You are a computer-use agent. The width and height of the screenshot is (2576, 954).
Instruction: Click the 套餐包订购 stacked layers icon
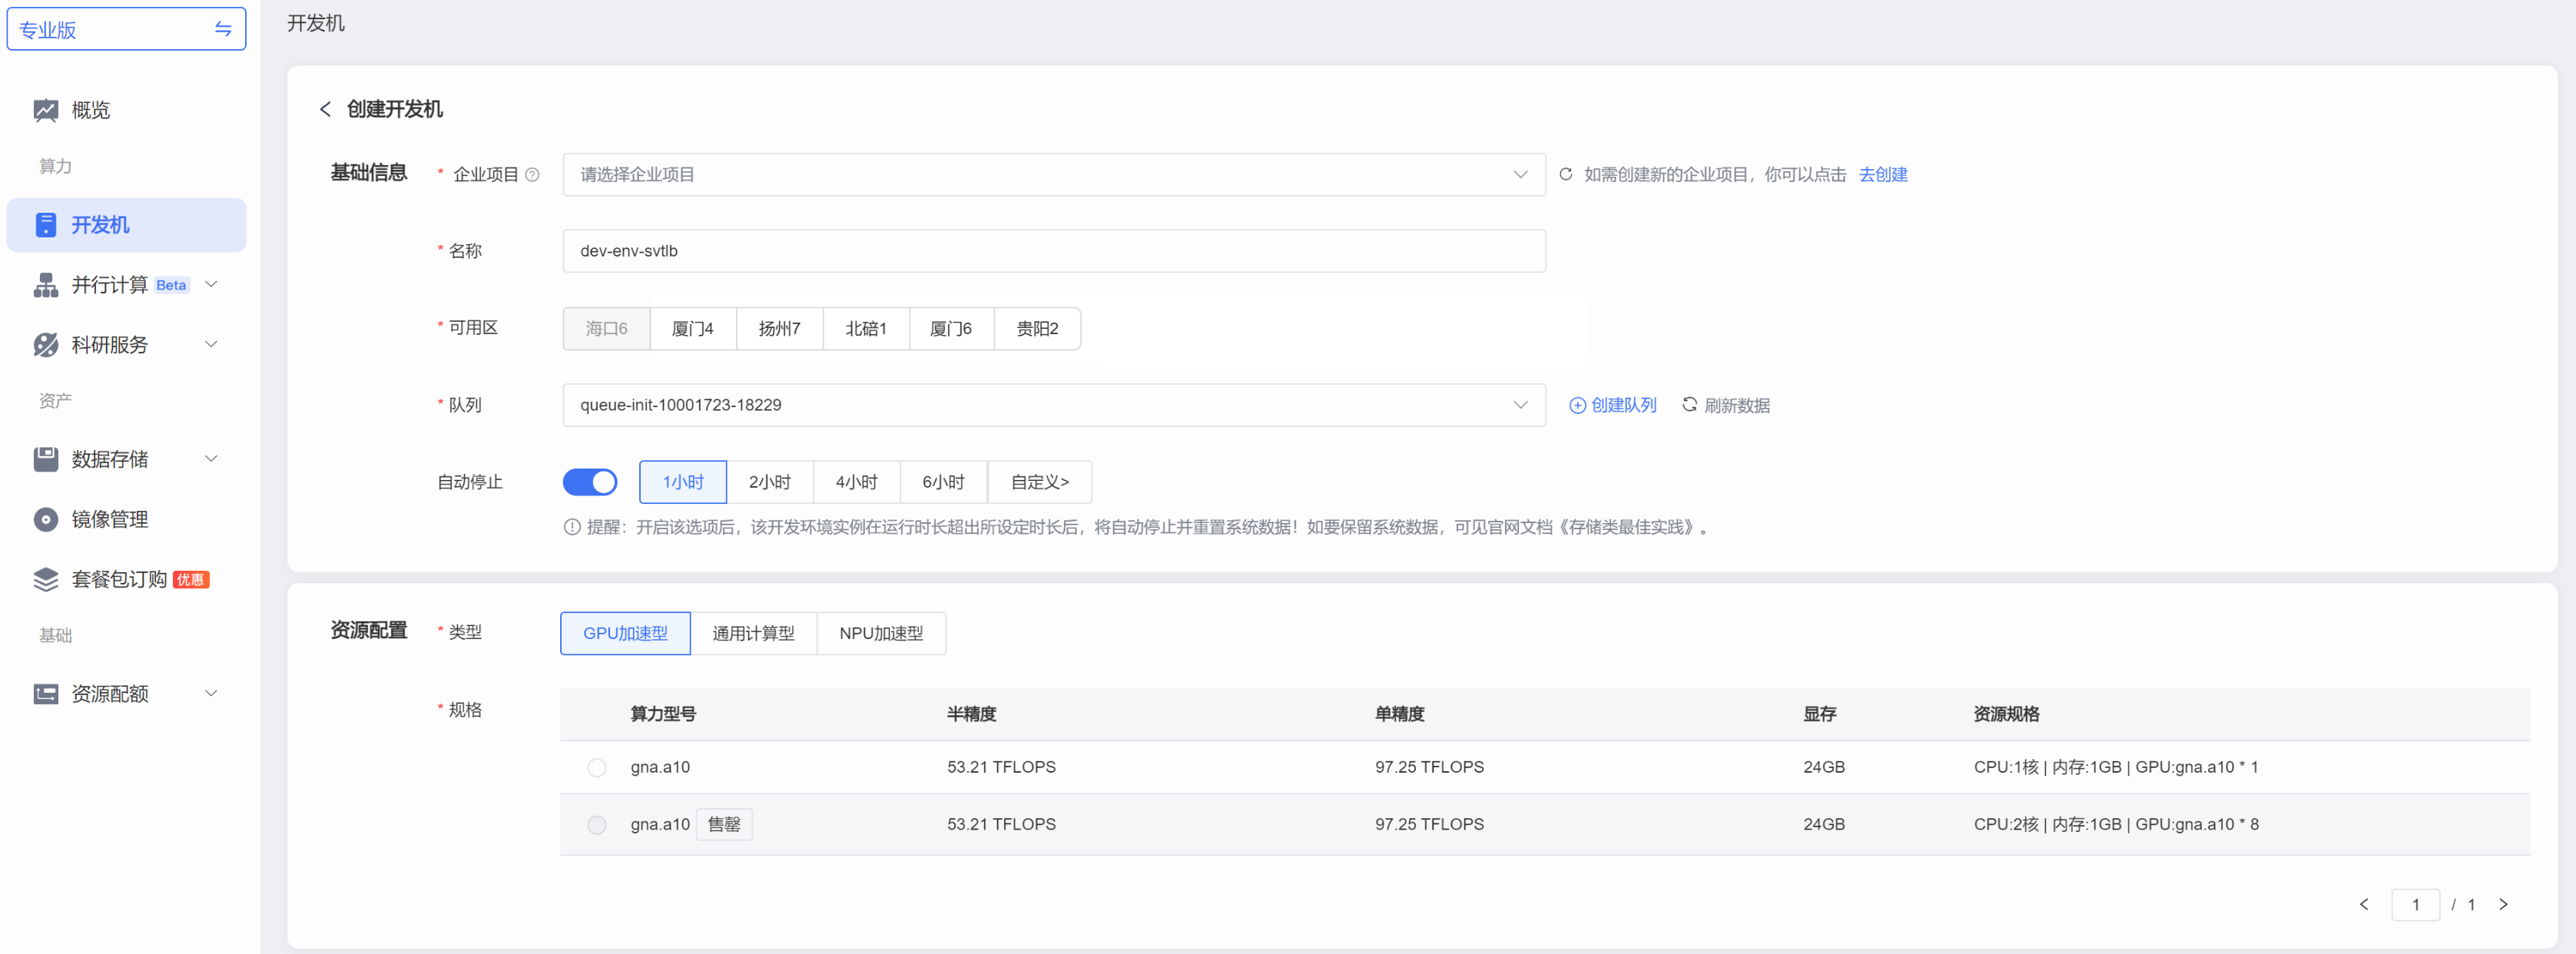[45, 579]
